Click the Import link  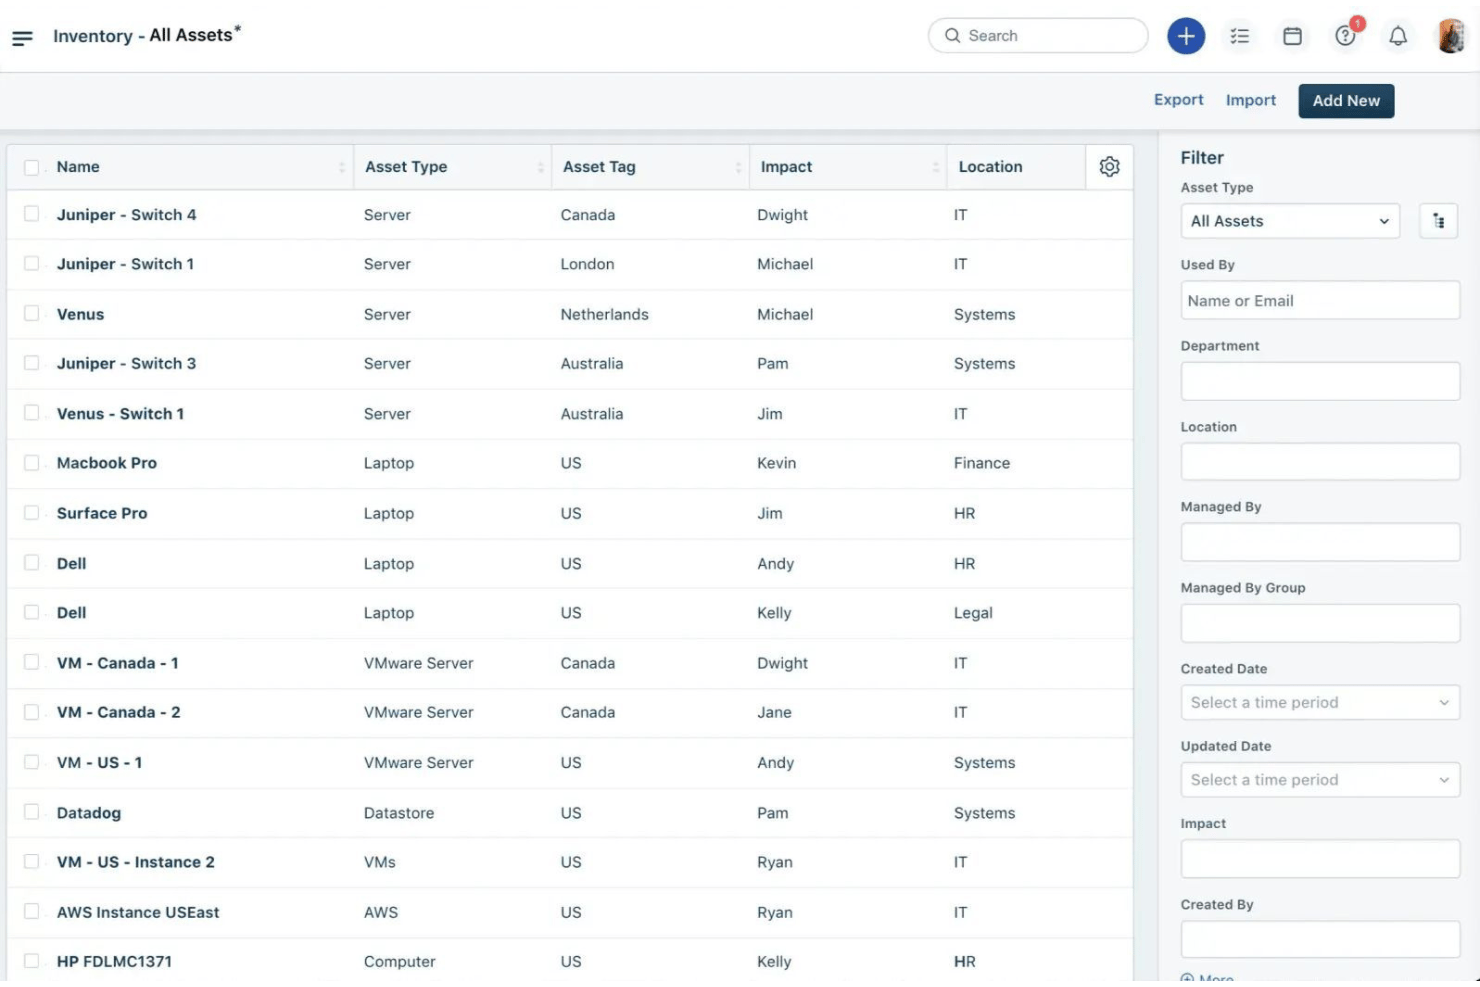pyautogui.click(x=1251, y=101)
